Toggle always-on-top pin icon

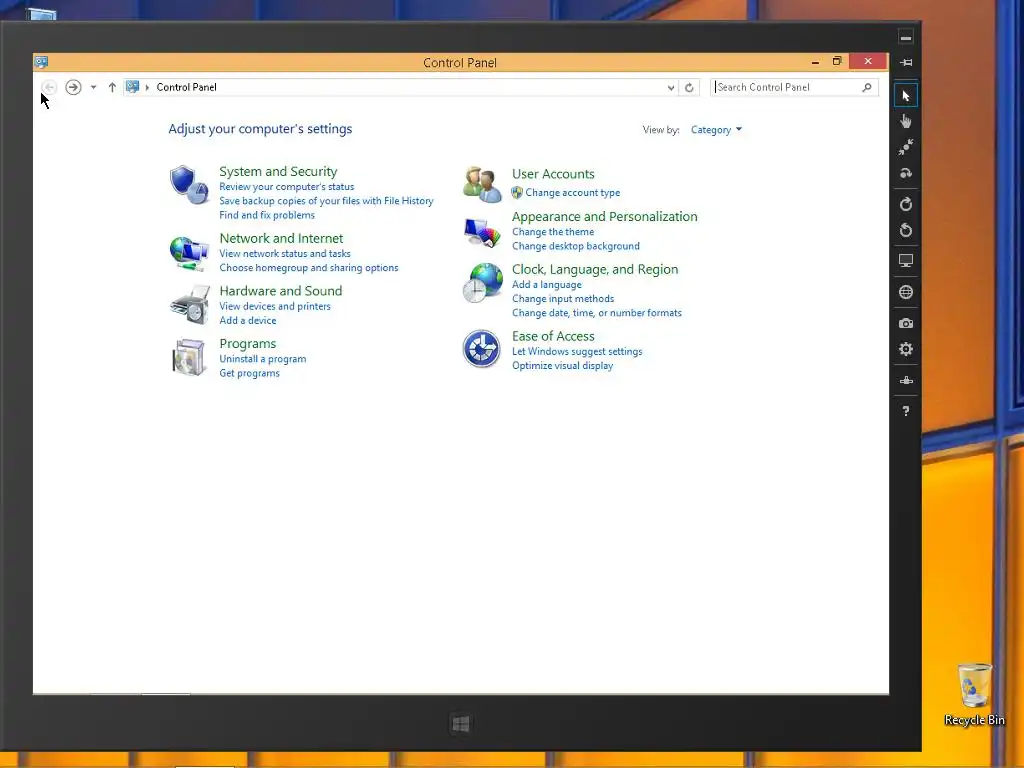906,63
